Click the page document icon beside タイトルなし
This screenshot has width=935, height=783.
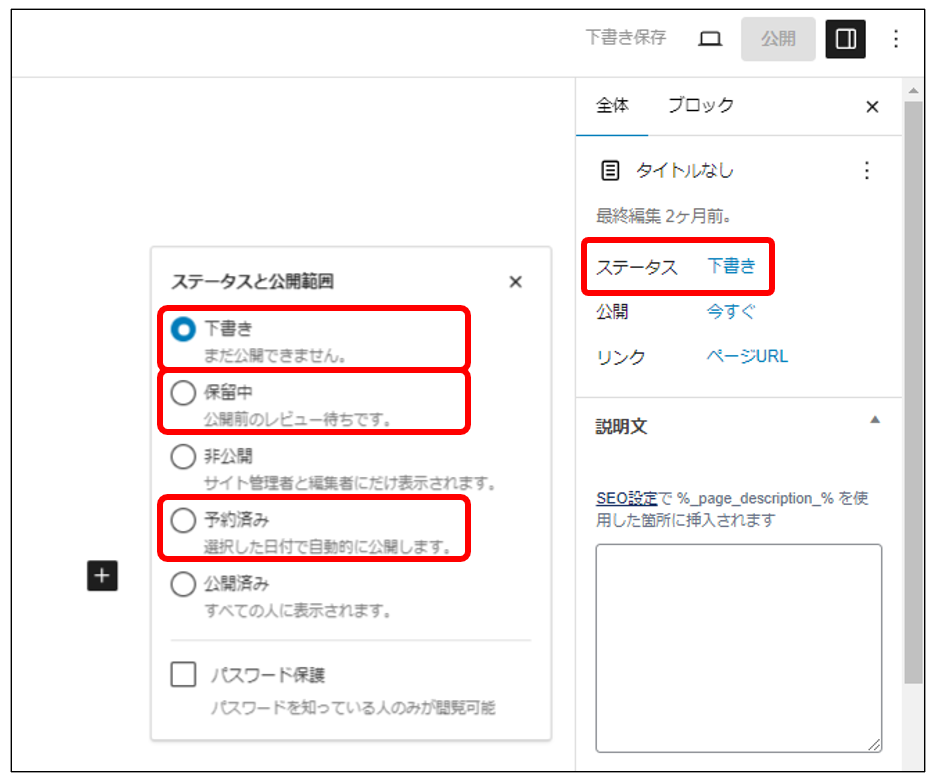click(610, 171)
